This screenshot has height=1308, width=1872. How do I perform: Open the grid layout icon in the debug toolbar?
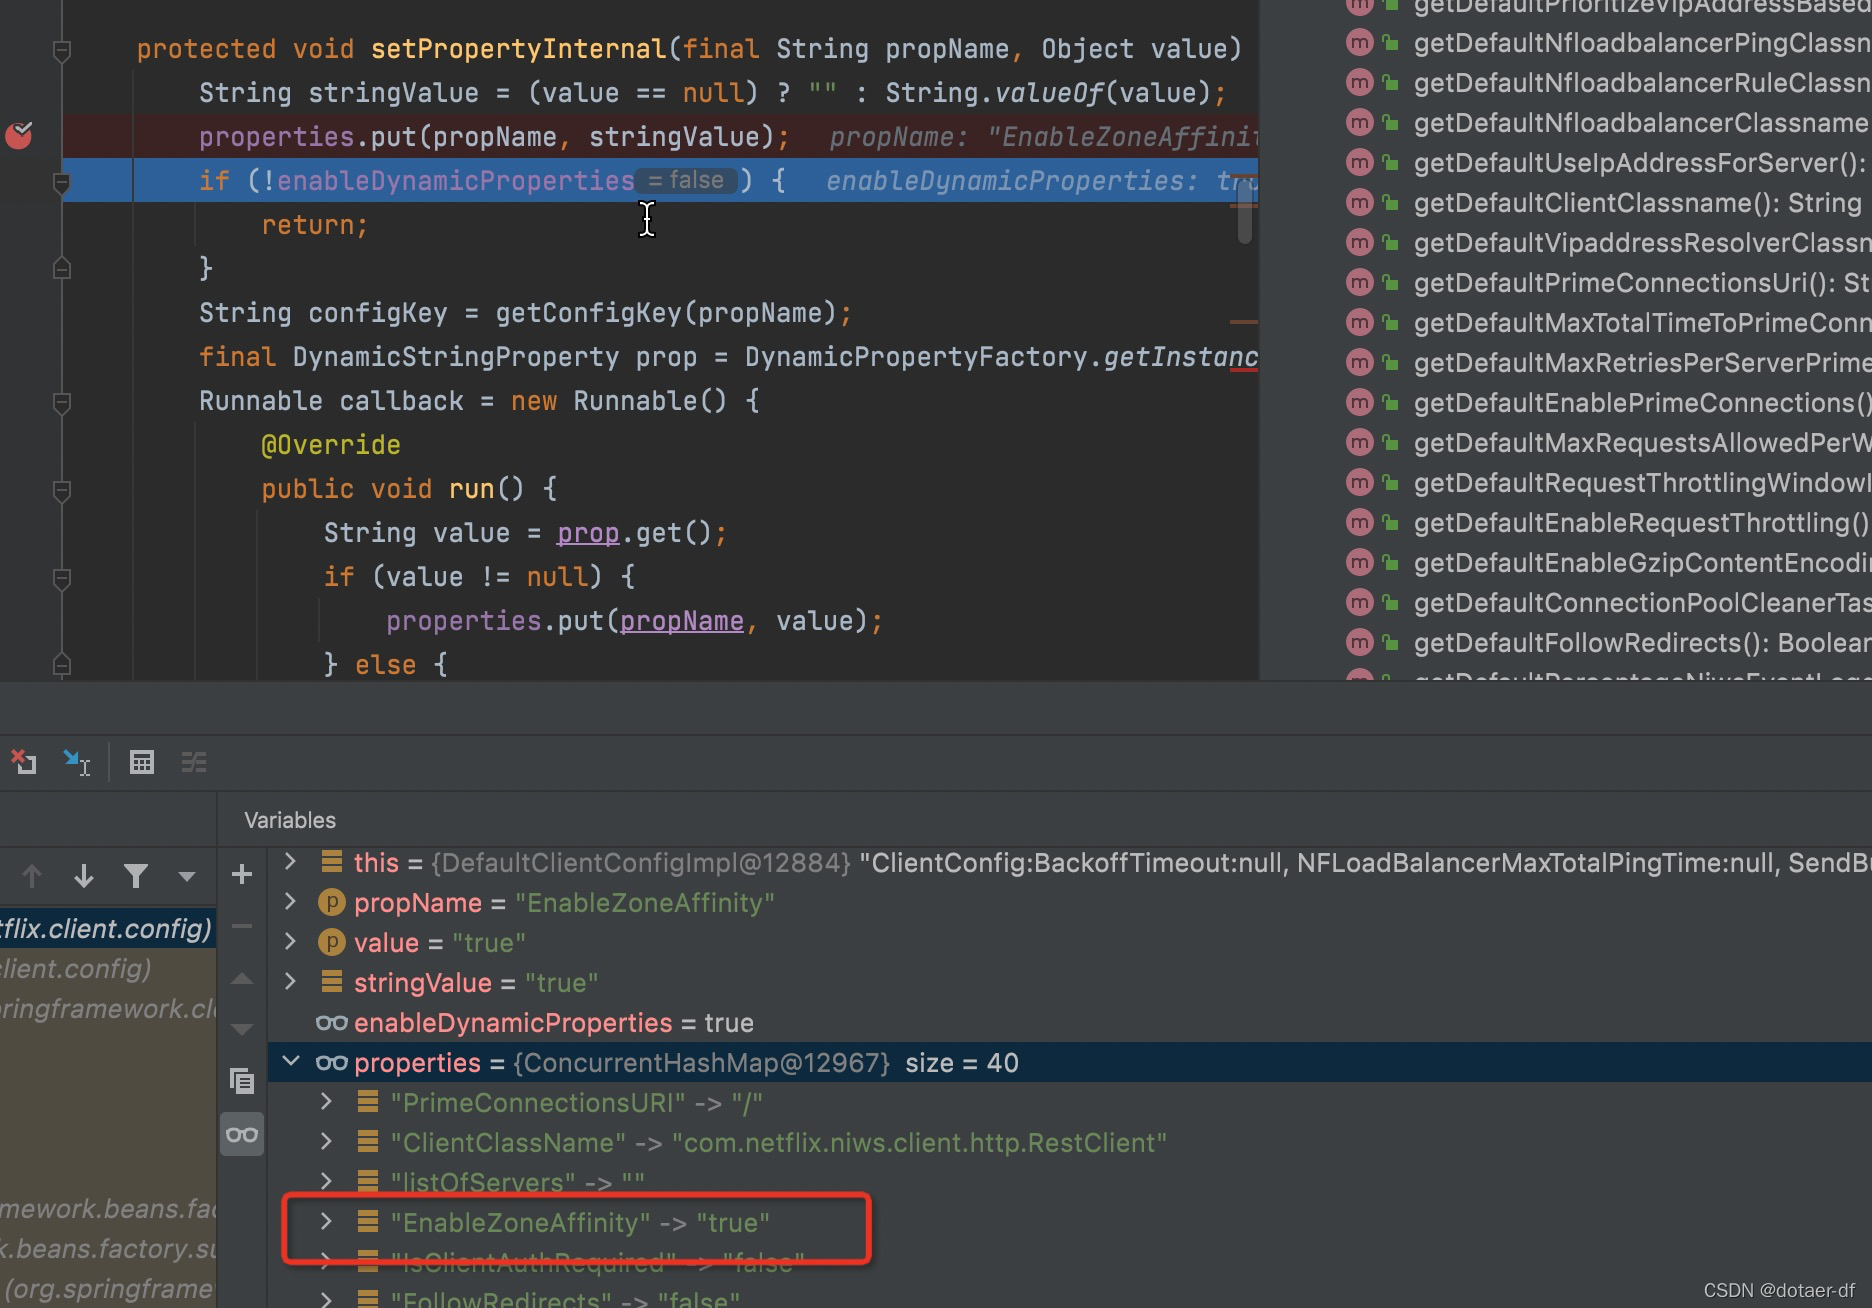coord(142,762)
